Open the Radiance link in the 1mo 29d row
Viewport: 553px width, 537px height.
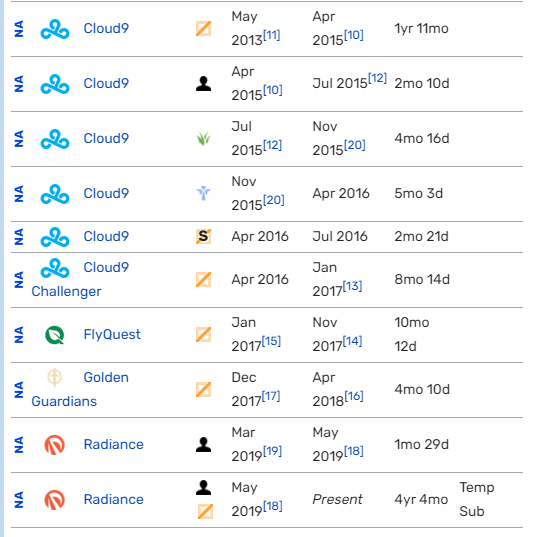(114, 445)
